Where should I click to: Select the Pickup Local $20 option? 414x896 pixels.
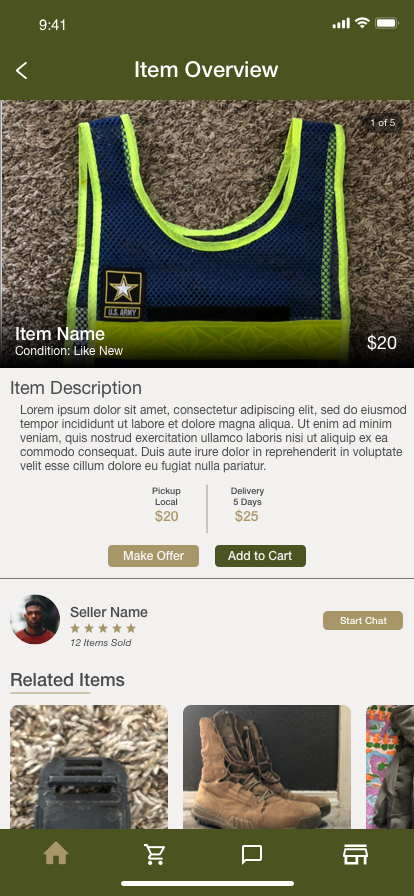166,505
